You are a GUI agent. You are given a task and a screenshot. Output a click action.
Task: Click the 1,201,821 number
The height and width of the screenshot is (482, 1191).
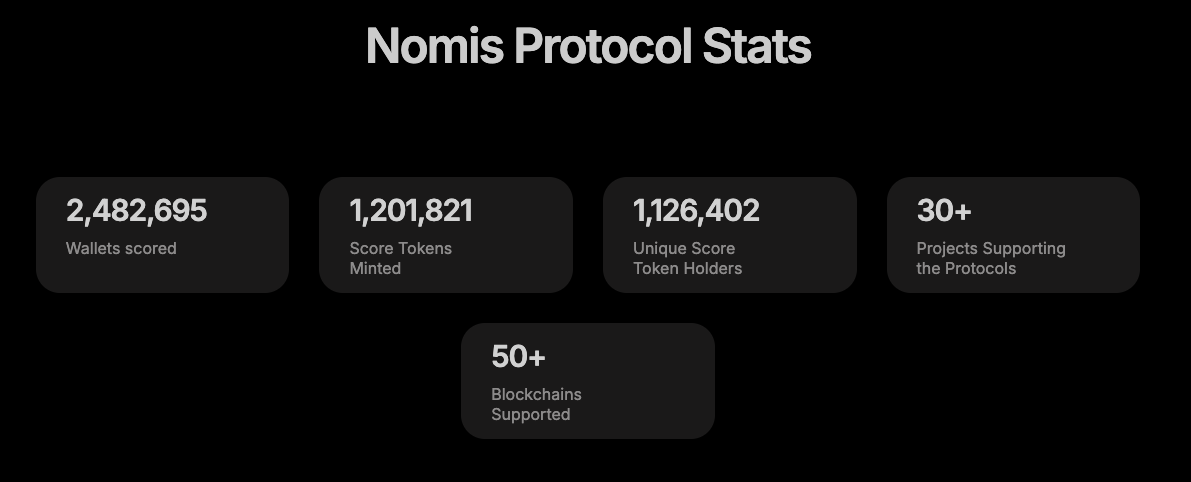pos(411,211)
